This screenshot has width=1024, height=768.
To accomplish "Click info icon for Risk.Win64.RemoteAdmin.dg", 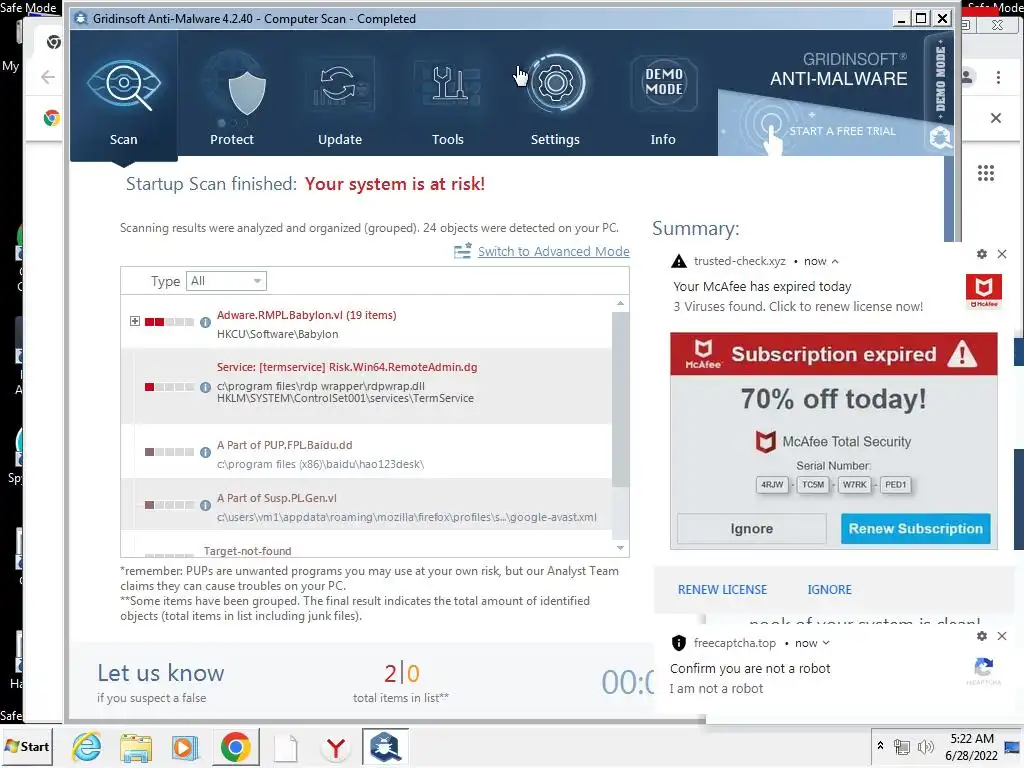I will (x=205, y=387).
